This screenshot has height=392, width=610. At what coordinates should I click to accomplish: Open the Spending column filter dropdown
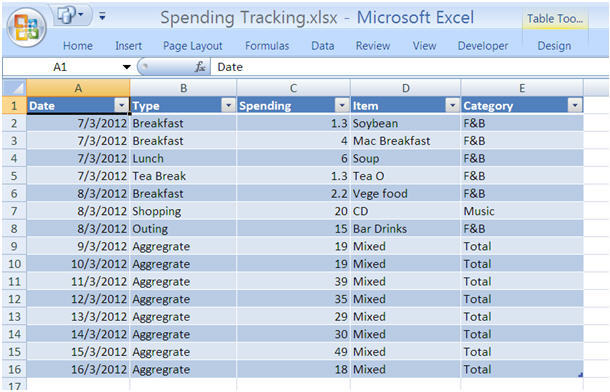tap(342, 105)
